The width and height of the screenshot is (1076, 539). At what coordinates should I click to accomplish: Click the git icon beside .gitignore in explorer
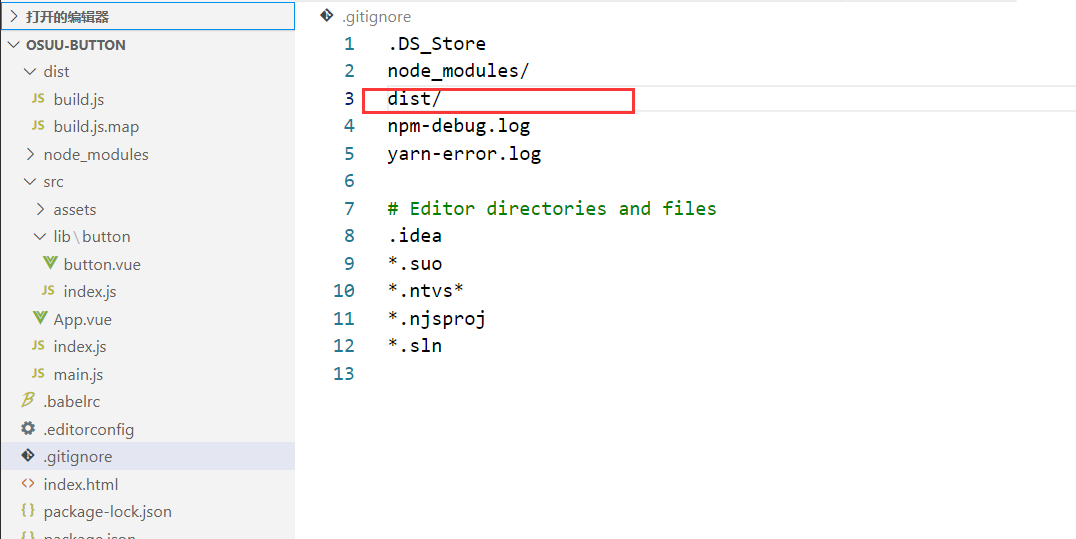(x=28, y=456)
